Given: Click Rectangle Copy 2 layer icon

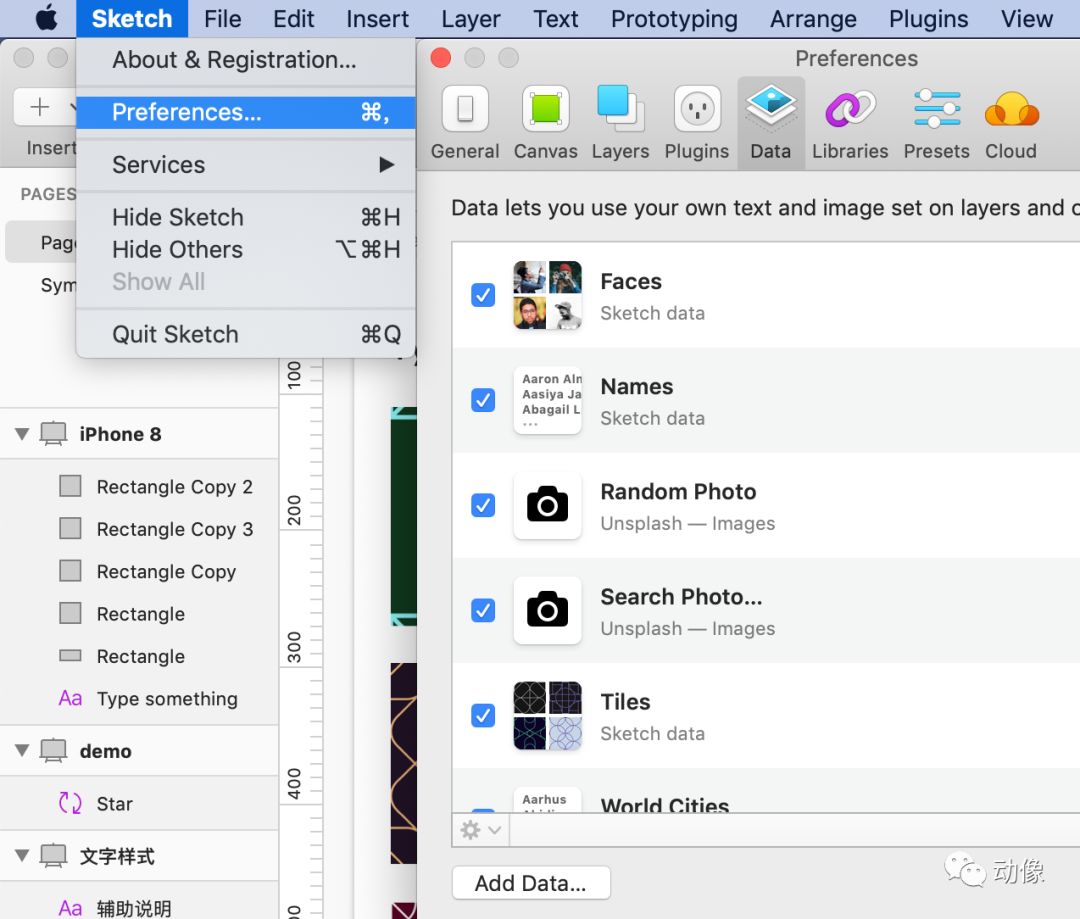Looking at the screenshot, I should point(70,486).
